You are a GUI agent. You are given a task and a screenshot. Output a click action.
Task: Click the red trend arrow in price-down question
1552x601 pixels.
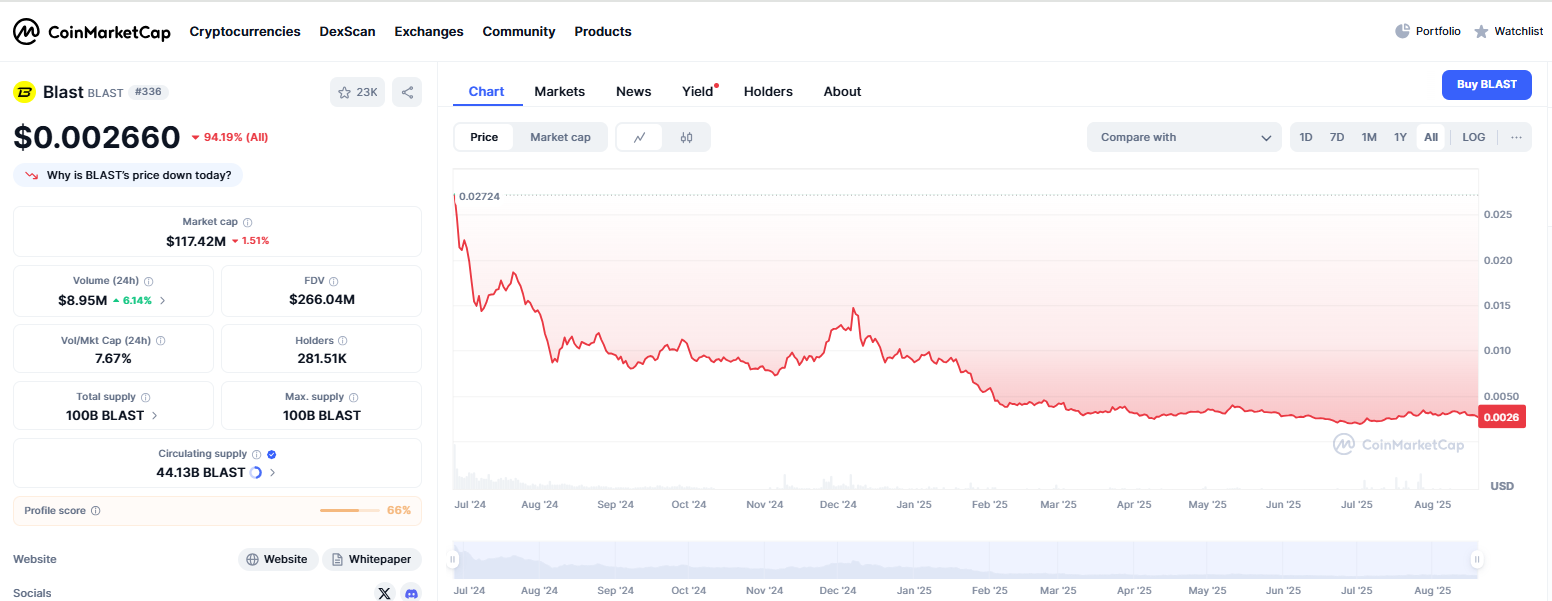(31, 175)
